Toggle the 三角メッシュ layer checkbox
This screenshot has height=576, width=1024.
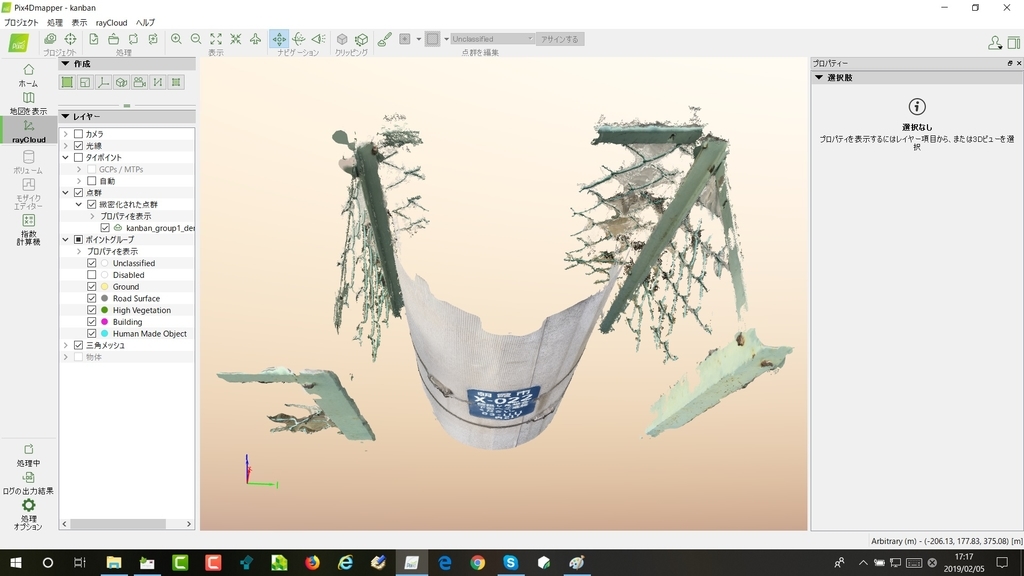click(78, 345)
